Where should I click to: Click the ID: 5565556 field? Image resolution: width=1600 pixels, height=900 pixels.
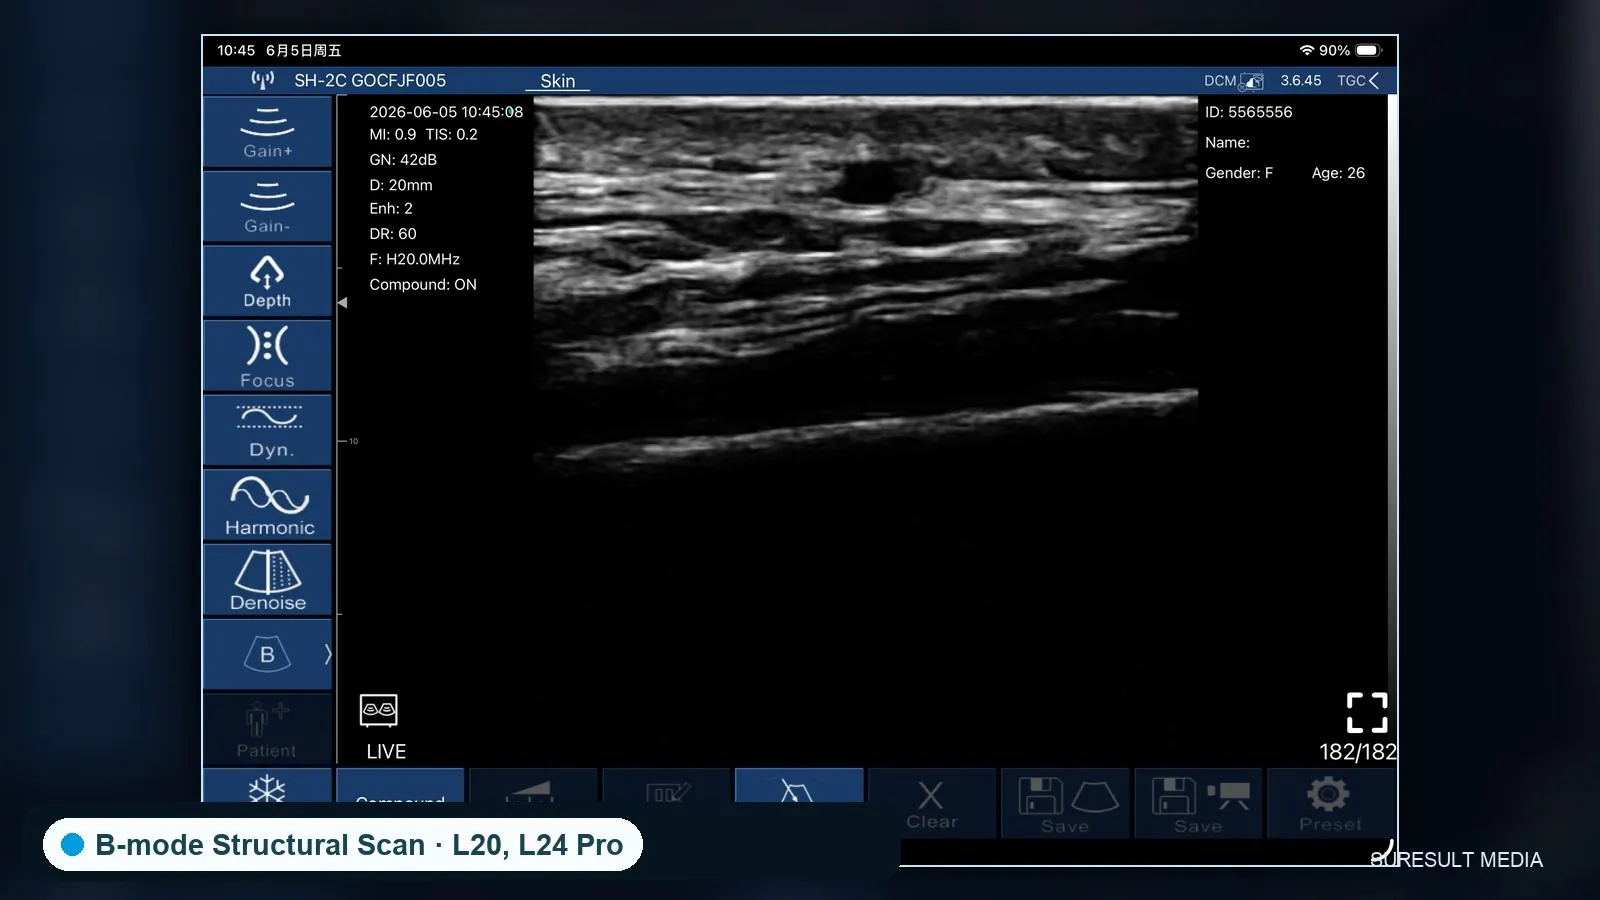[1249, 112]
